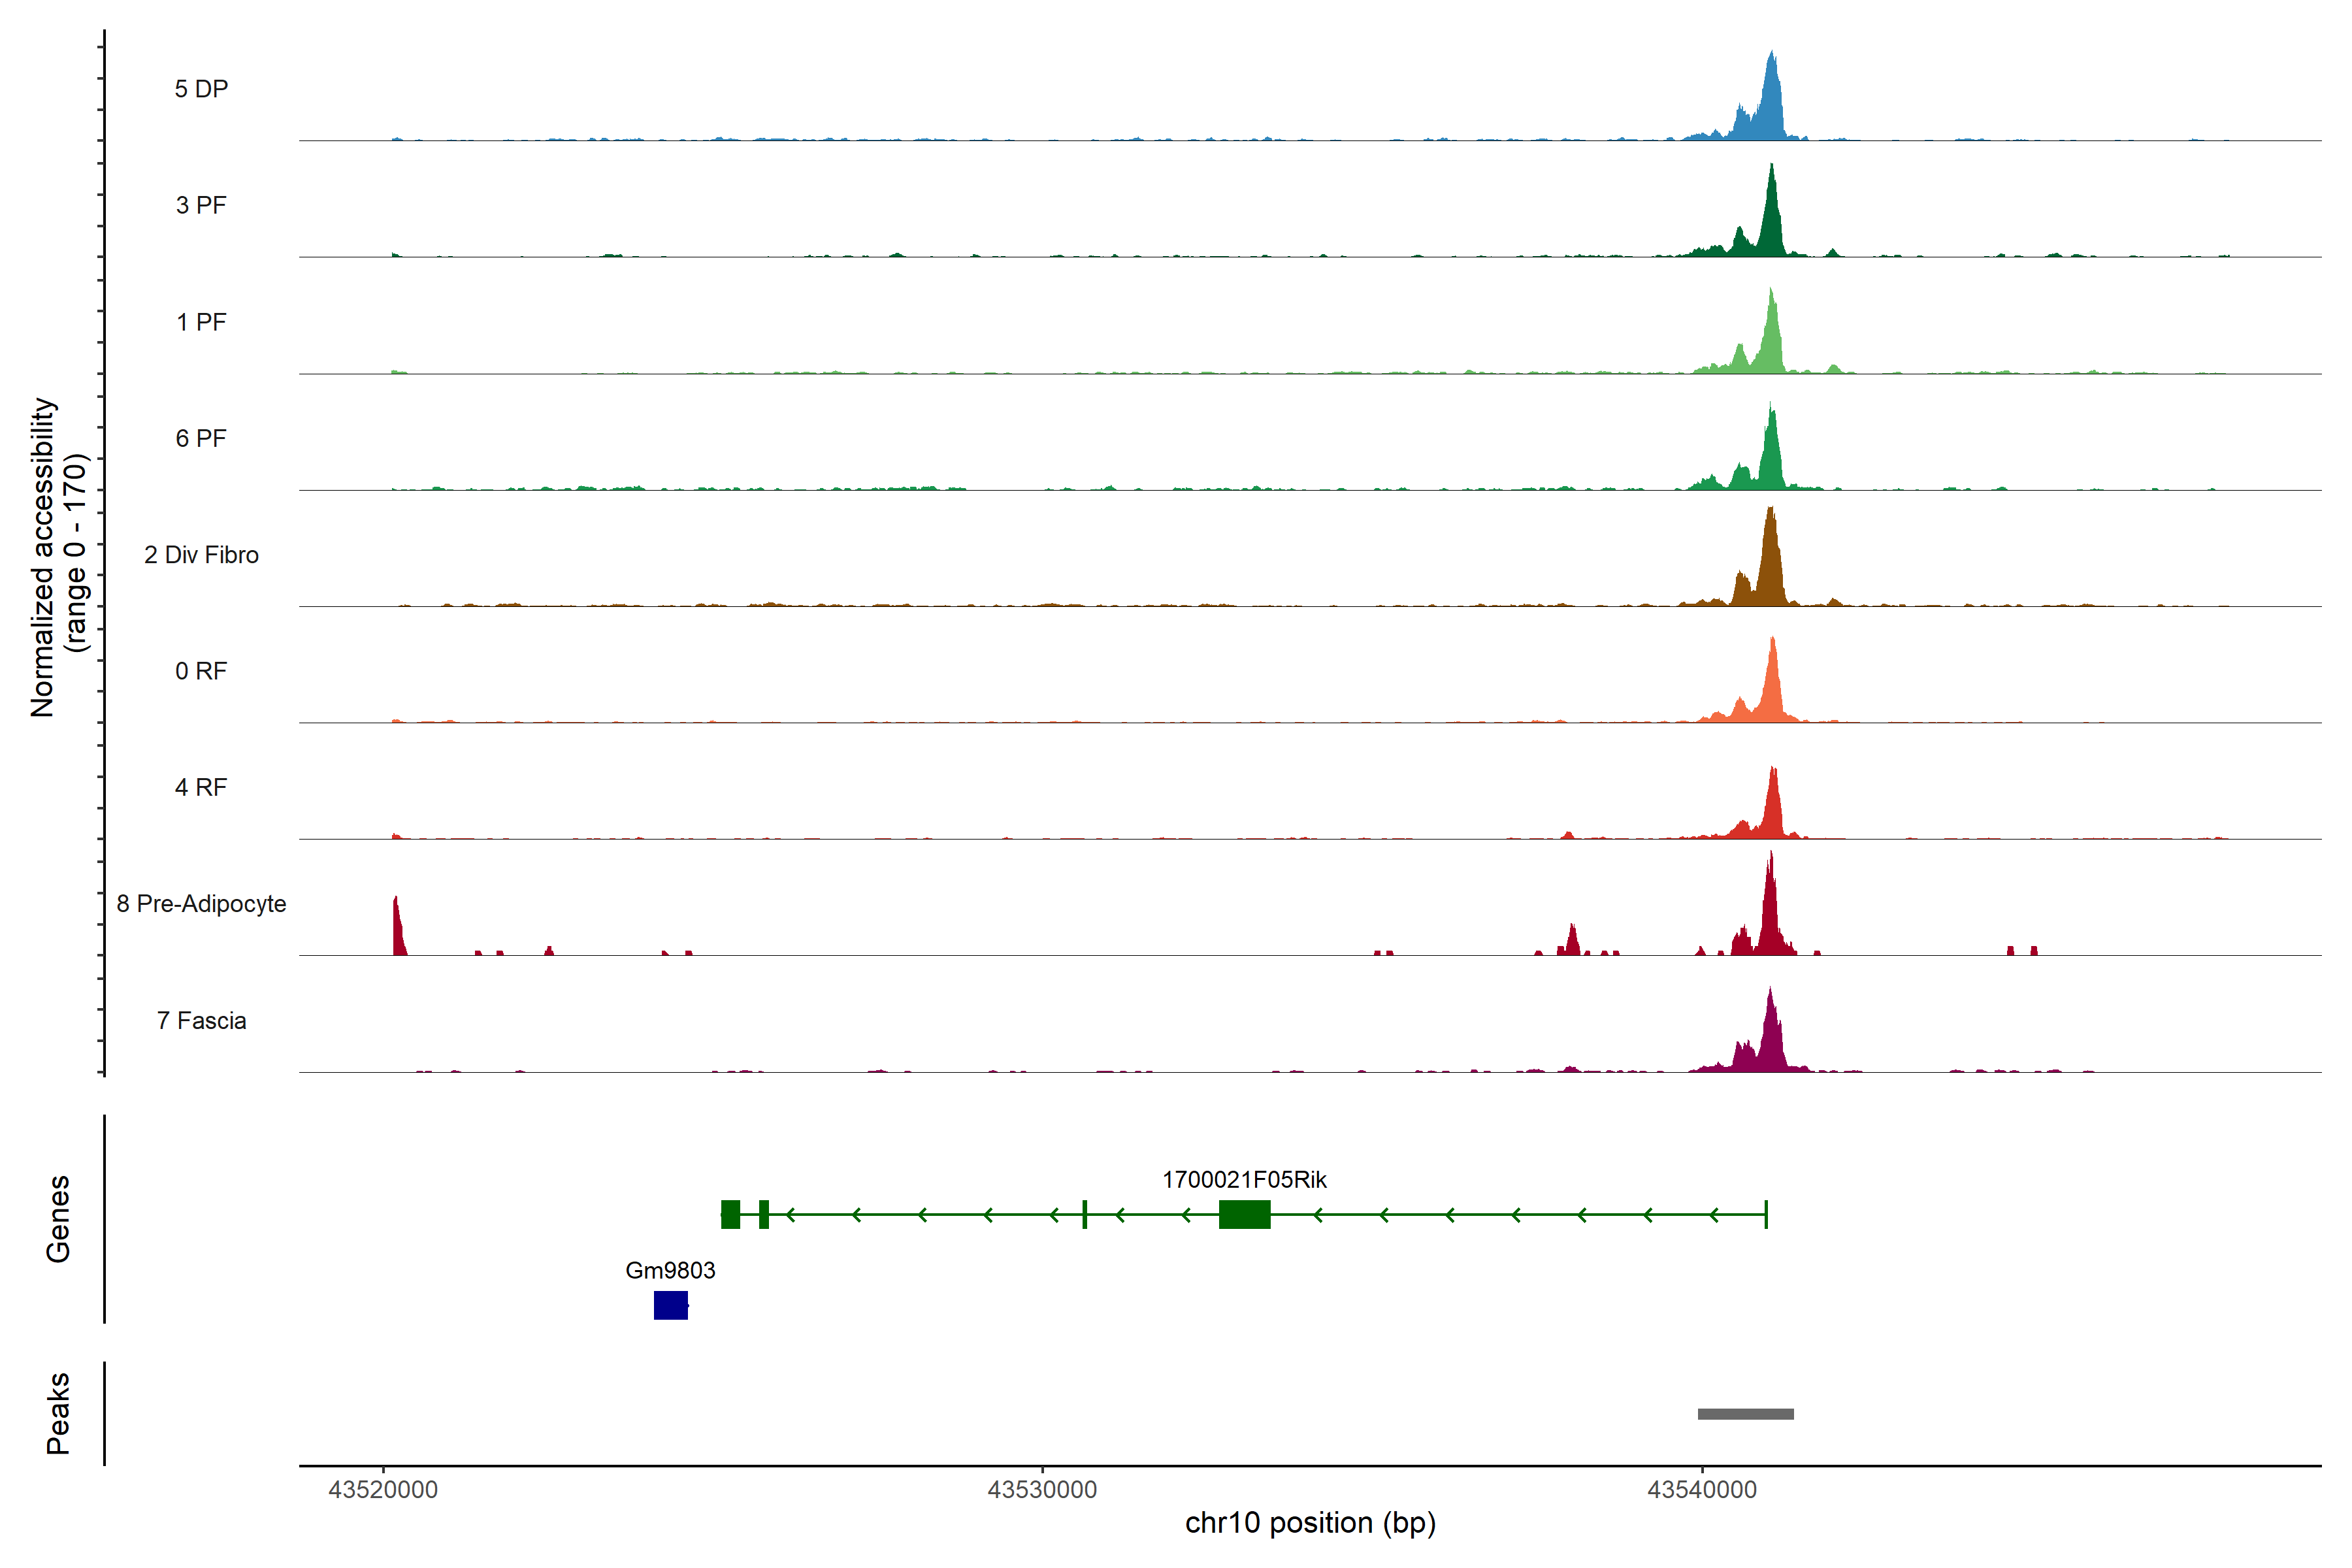Click the 6 PF track label
This screenshot has height=1568, width=2352.
(x=201, y=438)
